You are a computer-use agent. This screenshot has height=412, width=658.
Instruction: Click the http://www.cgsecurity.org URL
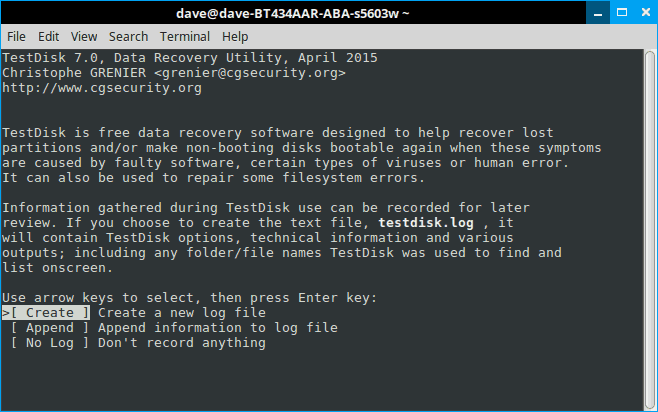[102, 88]
